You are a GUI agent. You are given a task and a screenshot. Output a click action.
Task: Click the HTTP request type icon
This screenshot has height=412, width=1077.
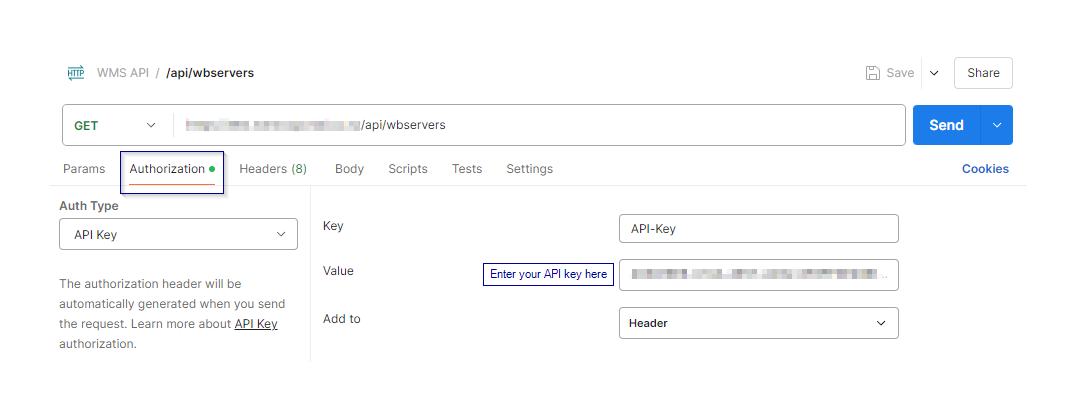point(76,73)
